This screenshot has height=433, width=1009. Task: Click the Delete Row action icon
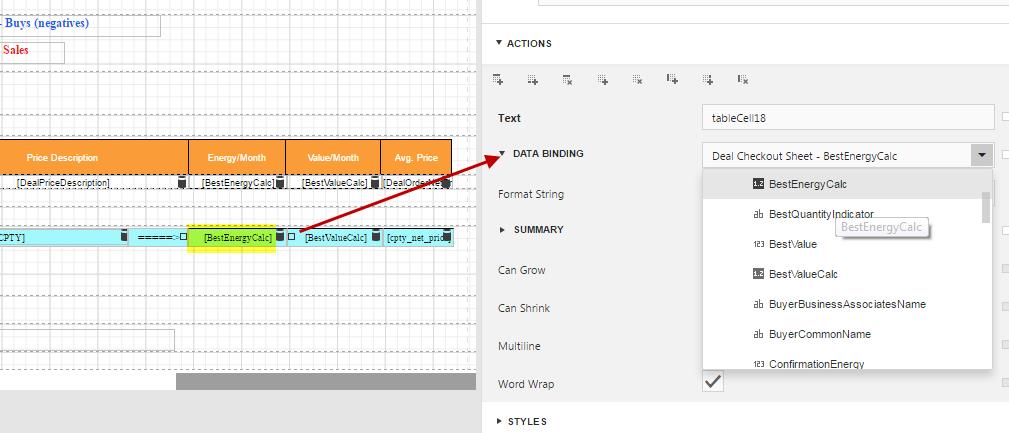pyautogui.click(x=567, y=79)
